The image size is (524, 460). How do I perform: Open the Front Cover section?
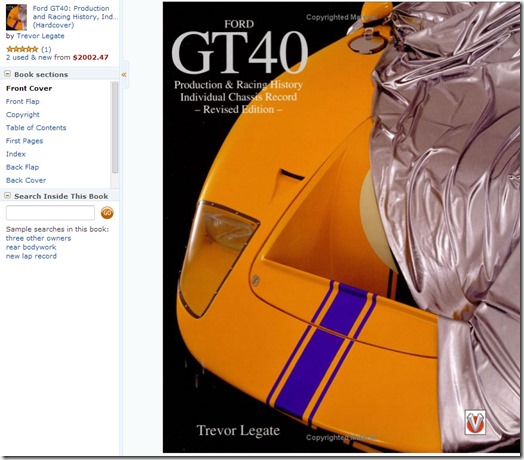pos(29,89)
